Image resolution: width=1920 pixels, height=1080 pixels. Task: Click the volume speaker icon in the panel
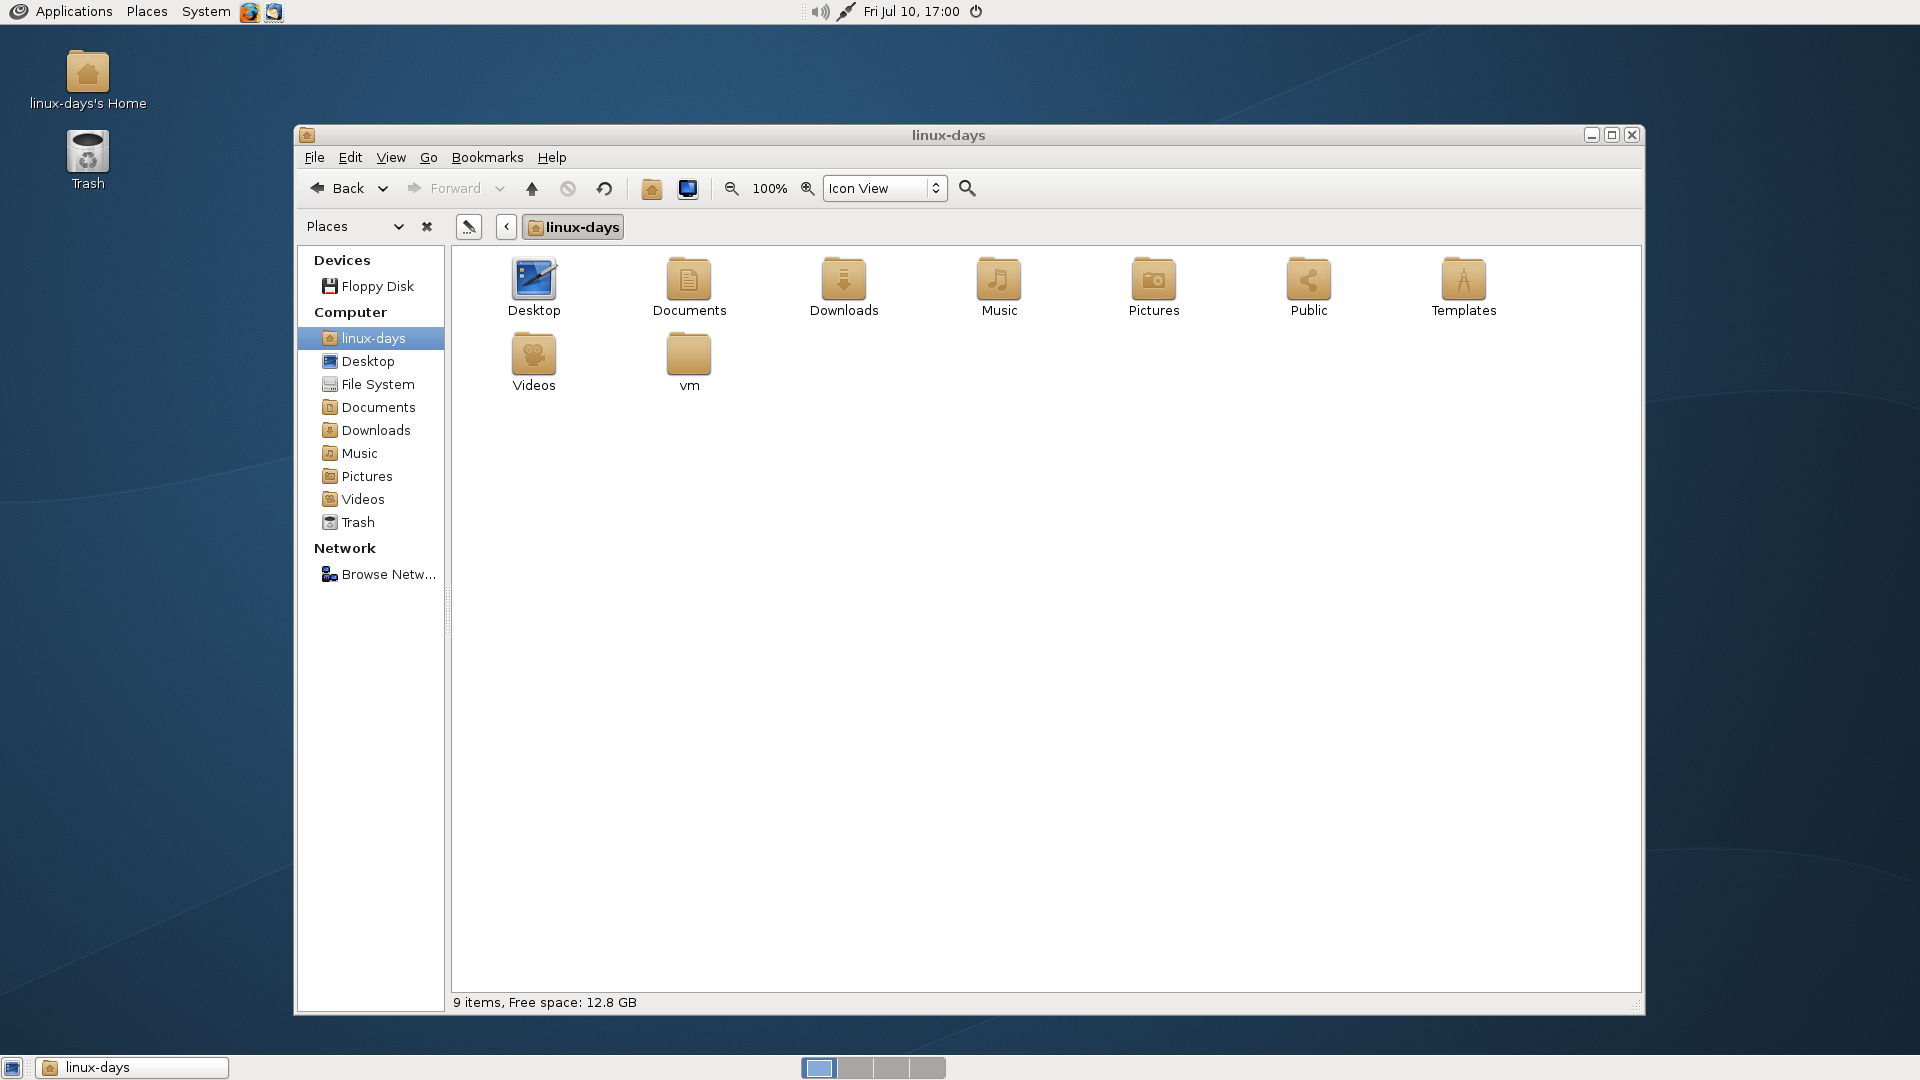click(820, 12)
